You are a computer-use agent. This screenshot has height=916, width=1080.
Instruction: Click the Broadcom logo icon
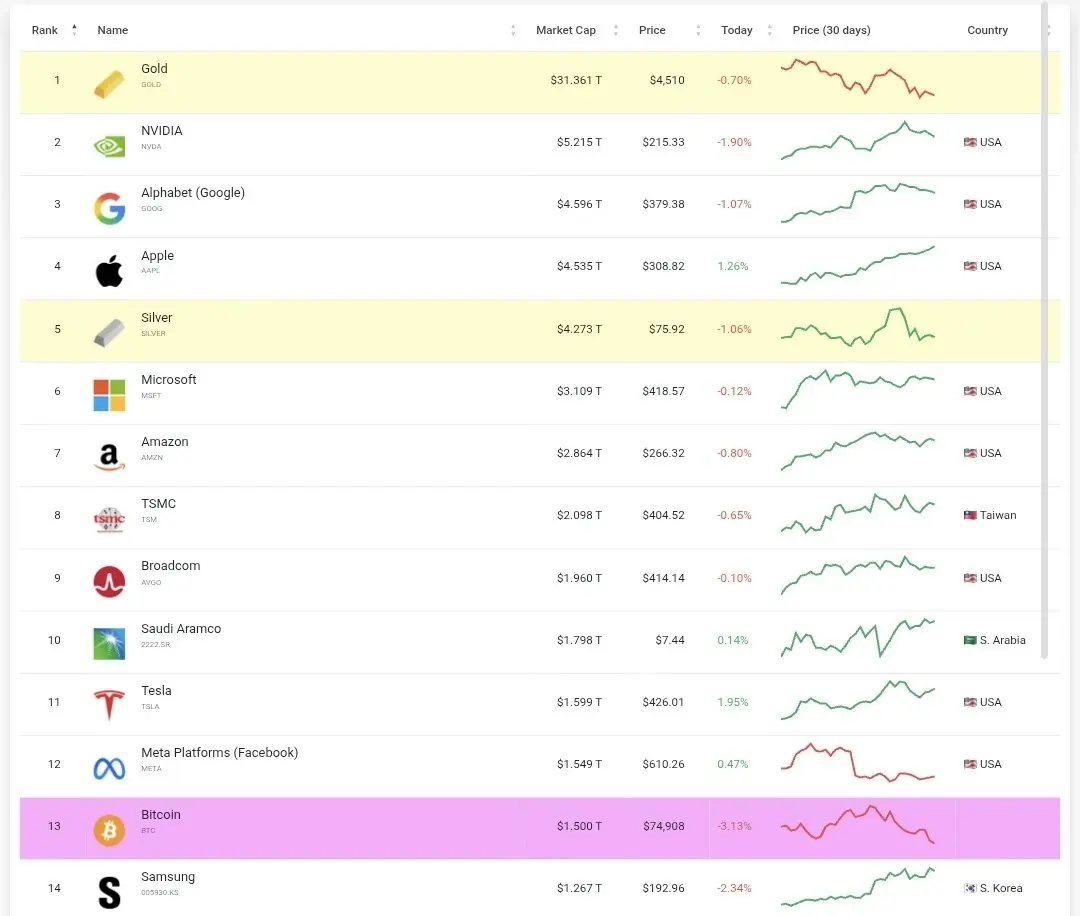tap(109, 582)
